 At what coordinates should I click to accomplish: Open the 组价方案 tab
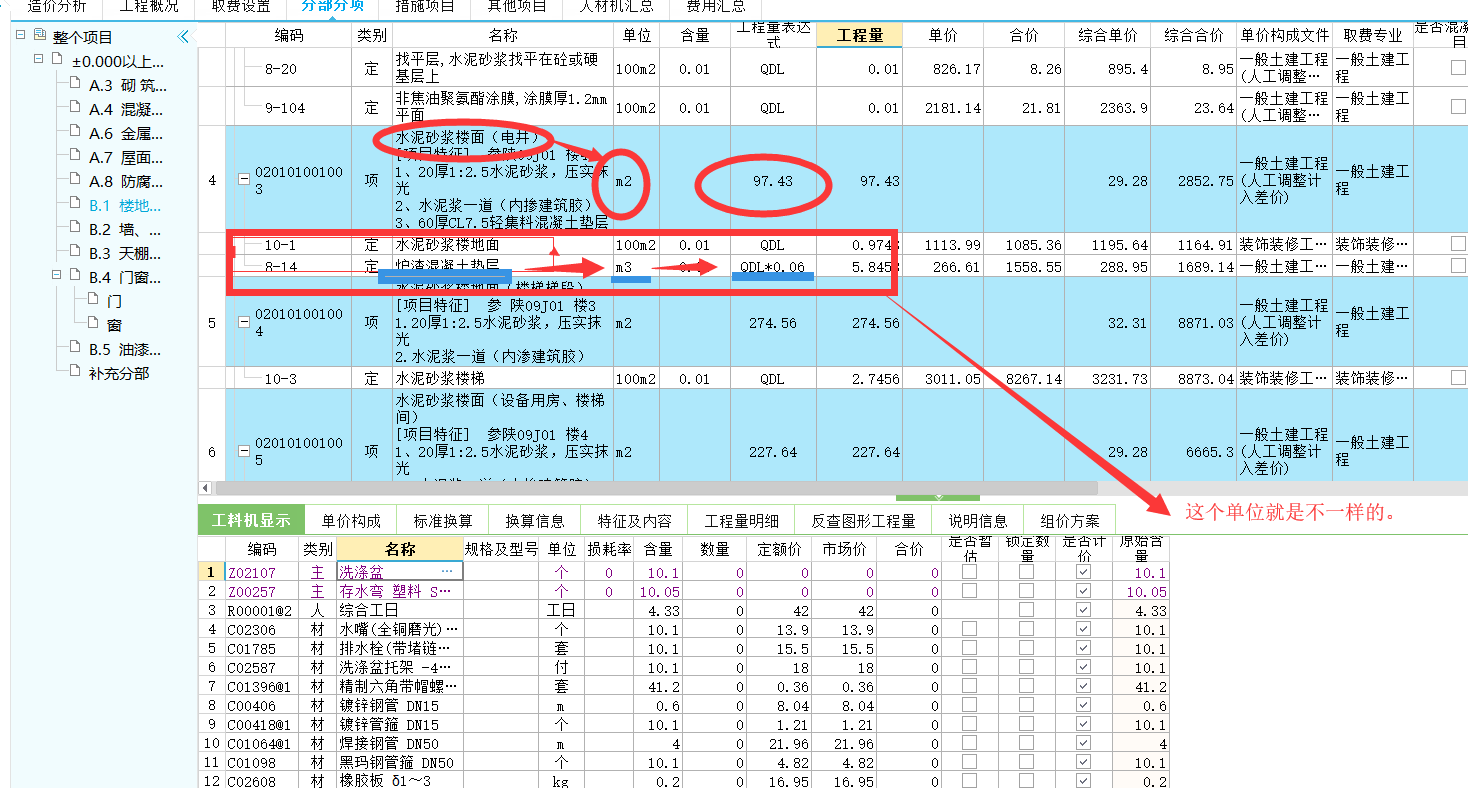coord(1070,520)
